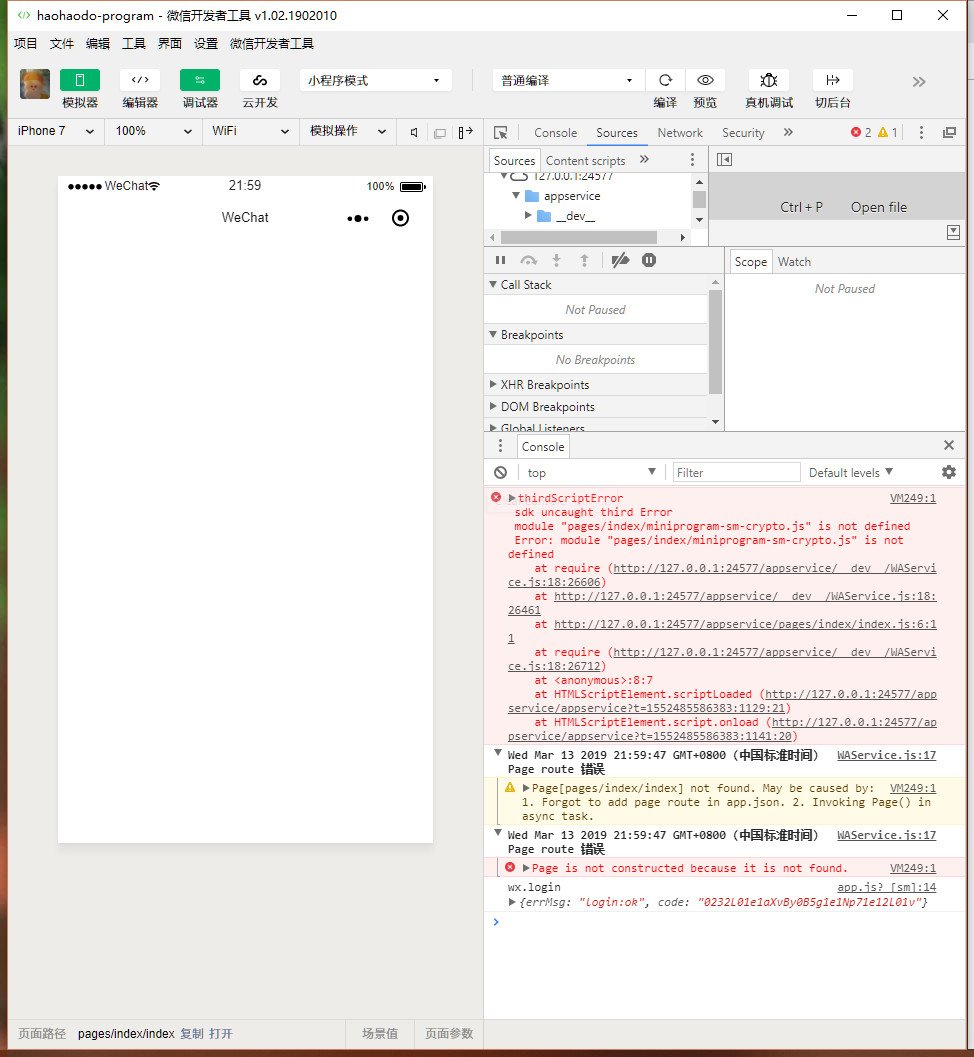Click the 切后台 switch to background icon
Viewport: 974px width, 1057px height.
832,80
